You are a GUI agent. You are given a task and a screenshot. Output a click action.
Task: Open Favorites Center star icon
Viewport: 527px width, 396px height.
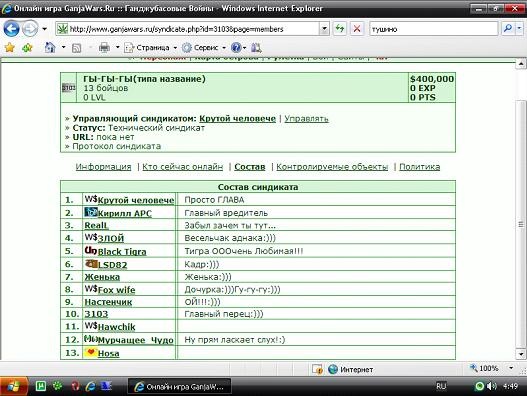click(x=10, y=48)
